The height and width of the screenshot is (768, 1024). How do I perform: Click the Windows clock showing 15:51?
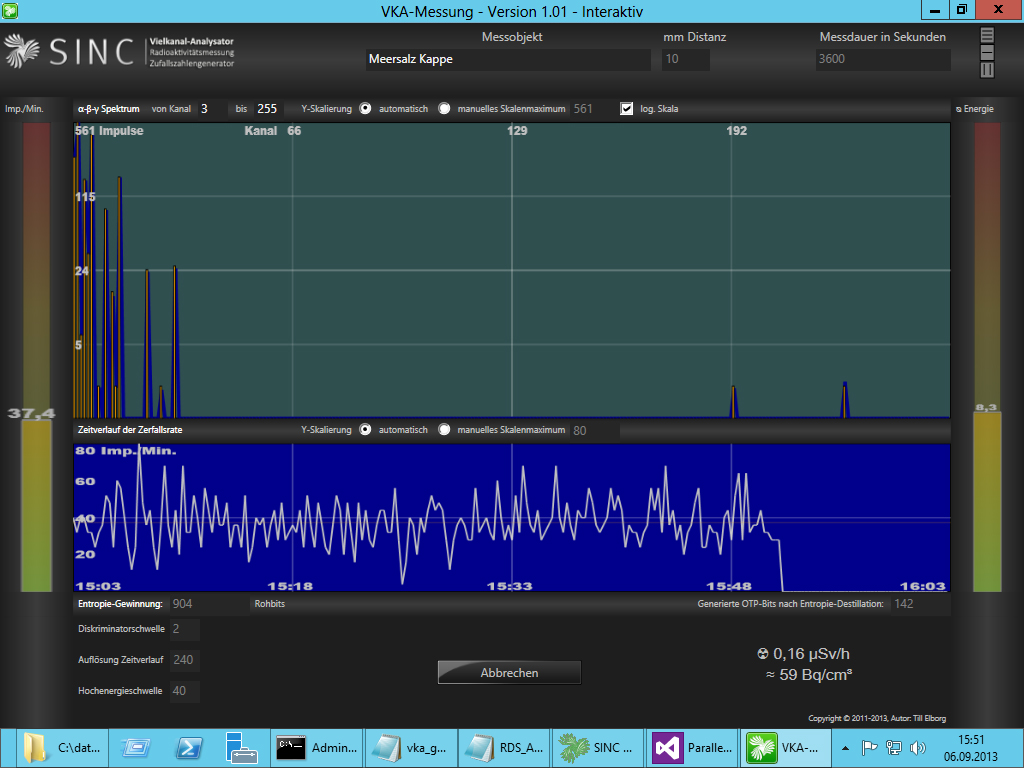coord(971,747)
